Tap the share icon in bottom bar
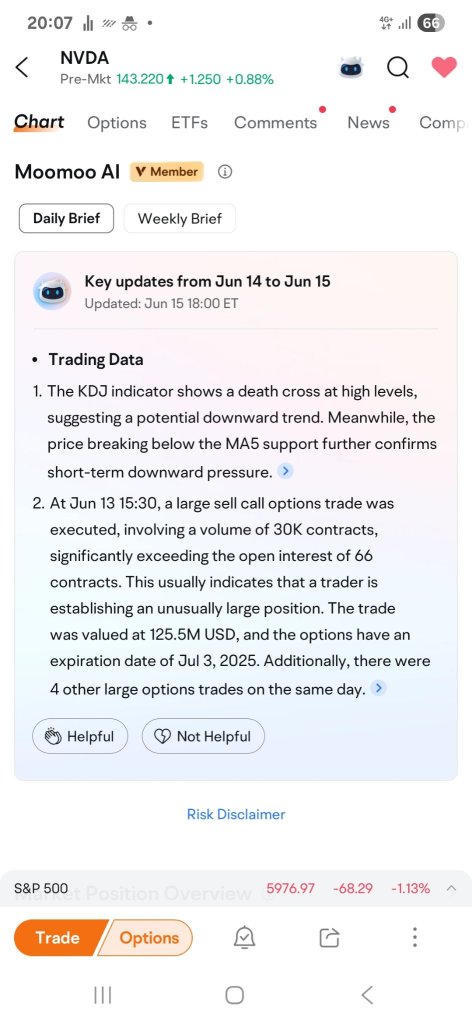Image resolution: width=472 pixels, height=1024 pixels. tap(330, 938)
